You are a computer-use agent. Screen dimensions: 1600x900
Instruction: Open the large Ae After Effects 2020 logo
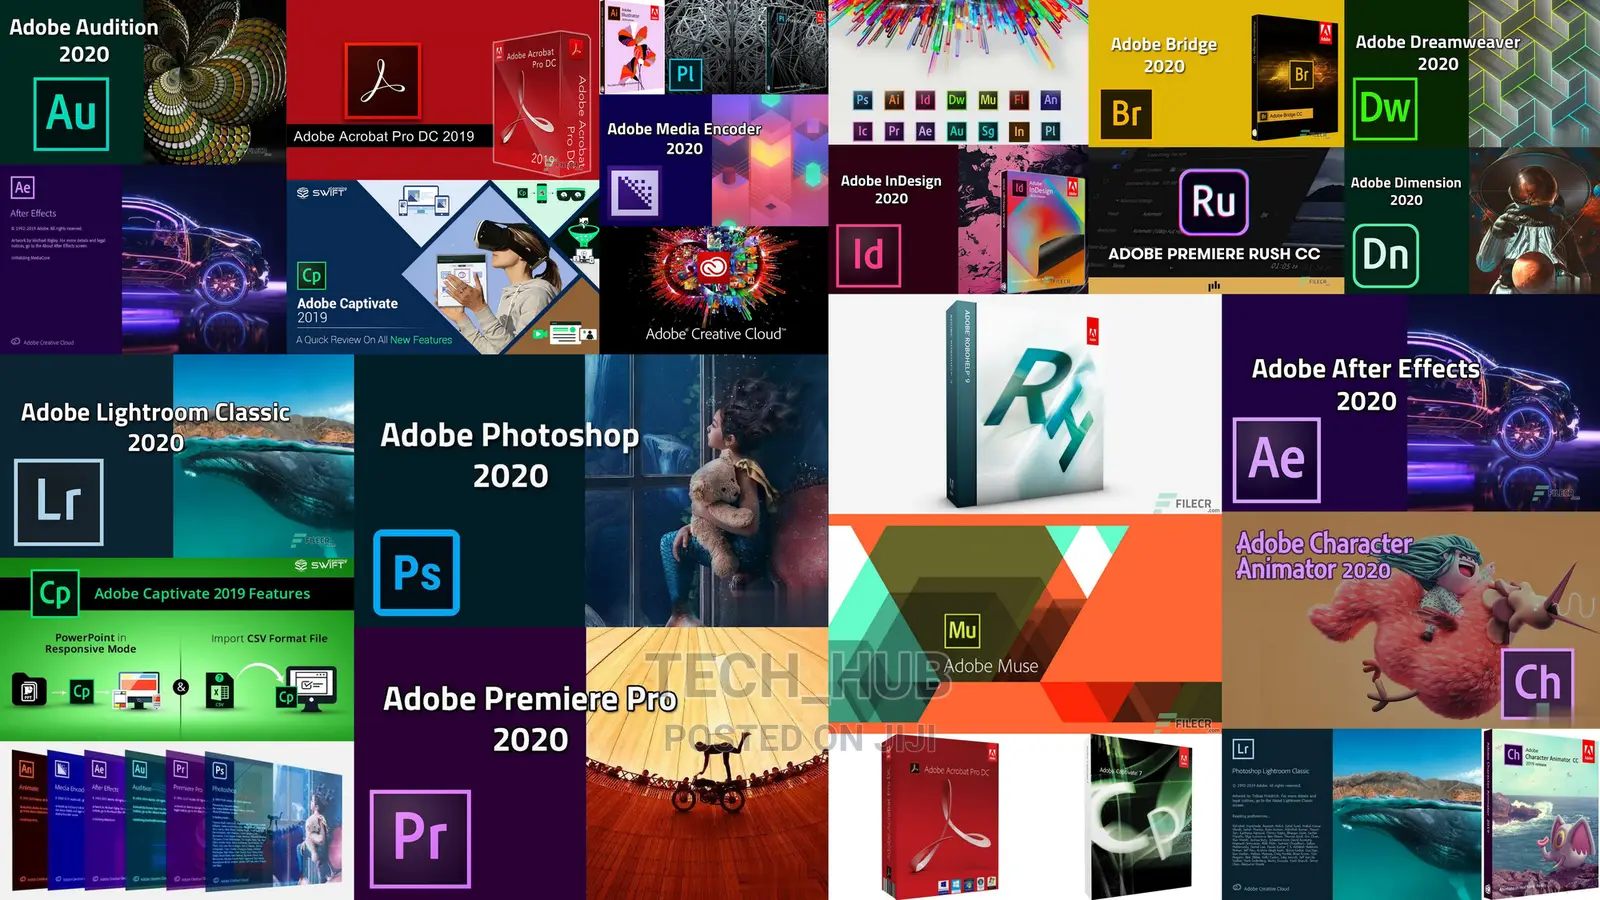coord(1277,460)
